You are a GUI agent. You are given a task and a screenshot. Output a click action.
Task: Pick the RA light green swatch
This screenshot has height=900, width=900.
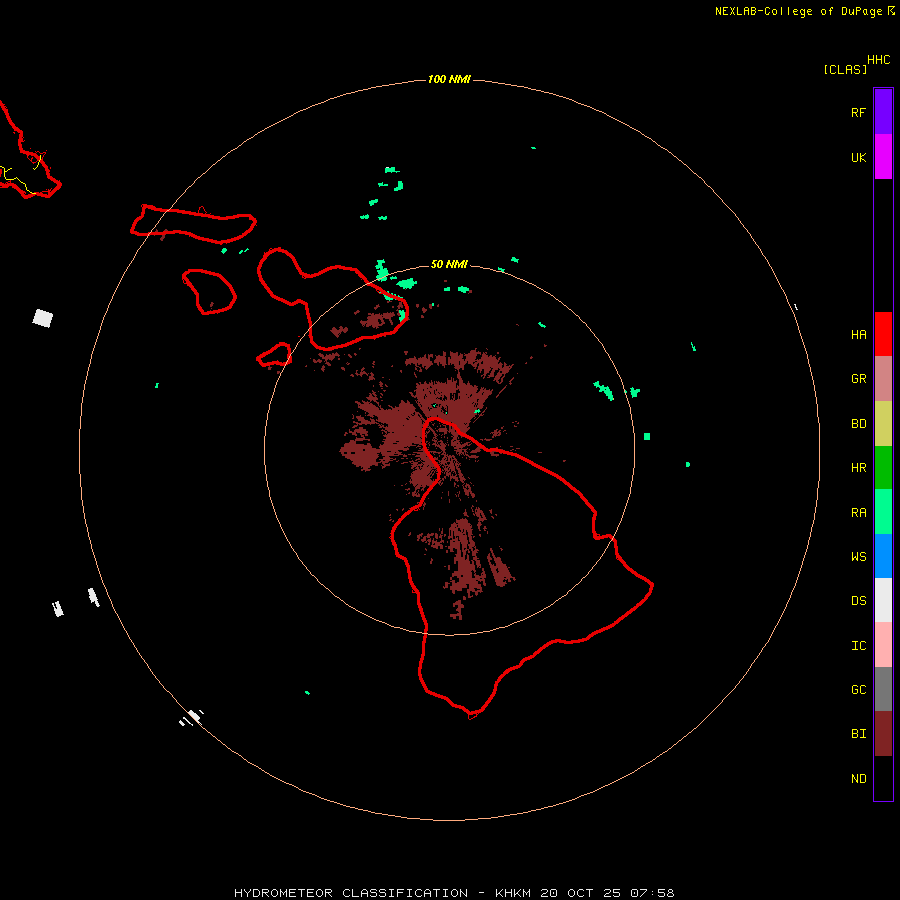(883, 512)
